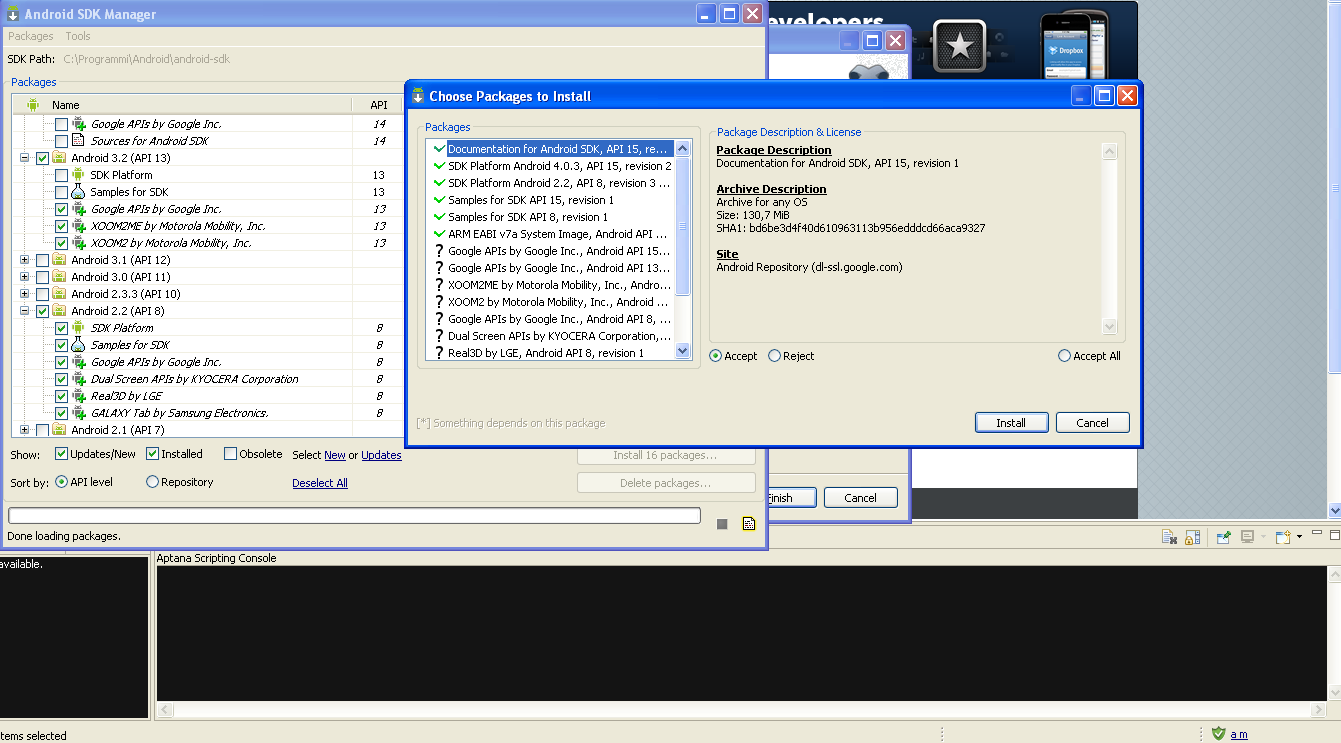Click Display Selected Console monitor icon

pyautogui.click(x=1247, y=537)
